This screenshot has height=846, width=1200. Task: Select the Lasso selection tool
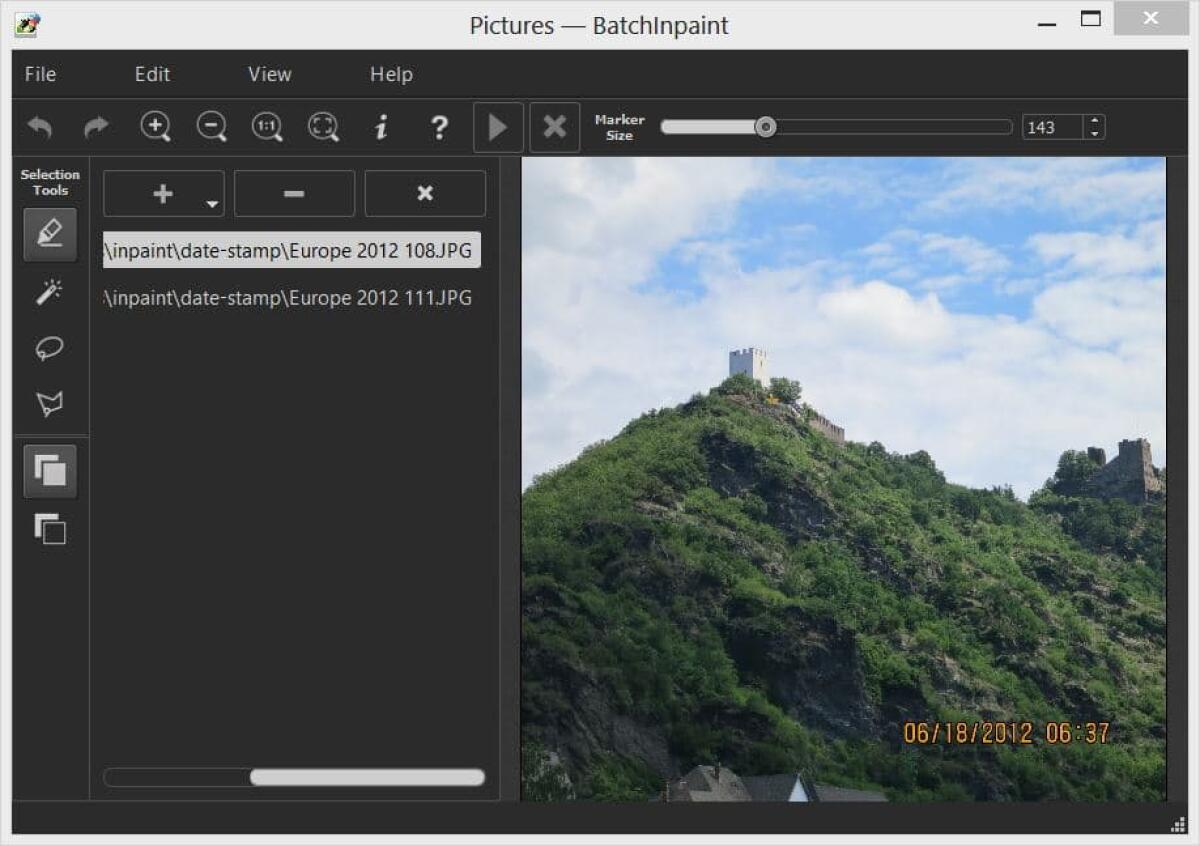point(50,347)
